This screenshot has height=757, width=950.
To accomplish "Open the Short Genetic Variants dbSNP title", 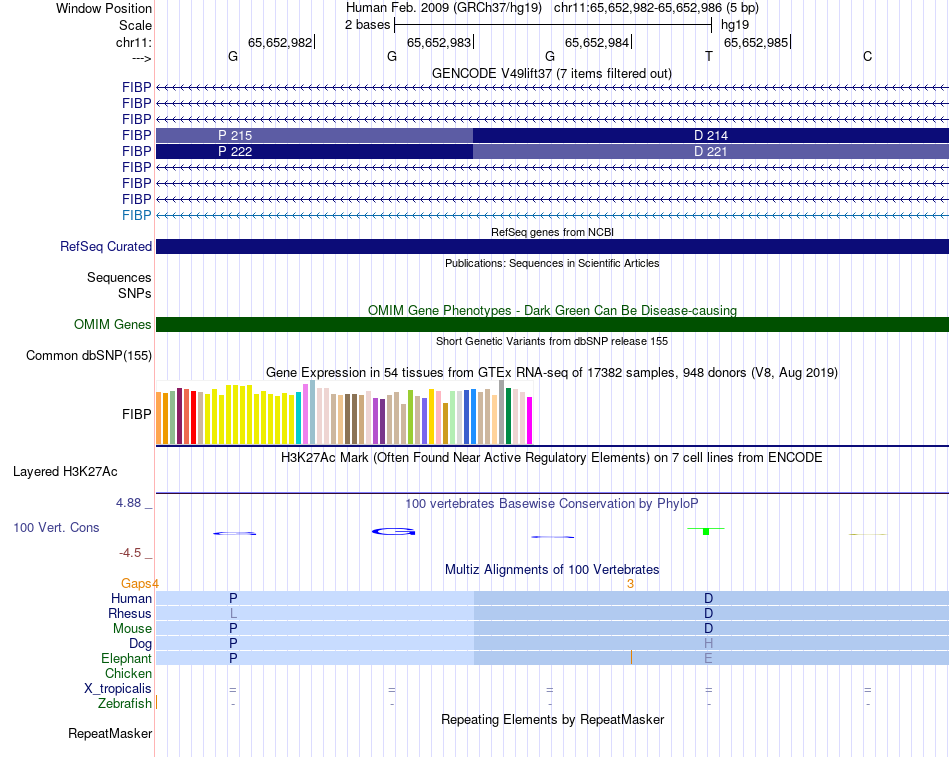I will click(x=552, y=341).
